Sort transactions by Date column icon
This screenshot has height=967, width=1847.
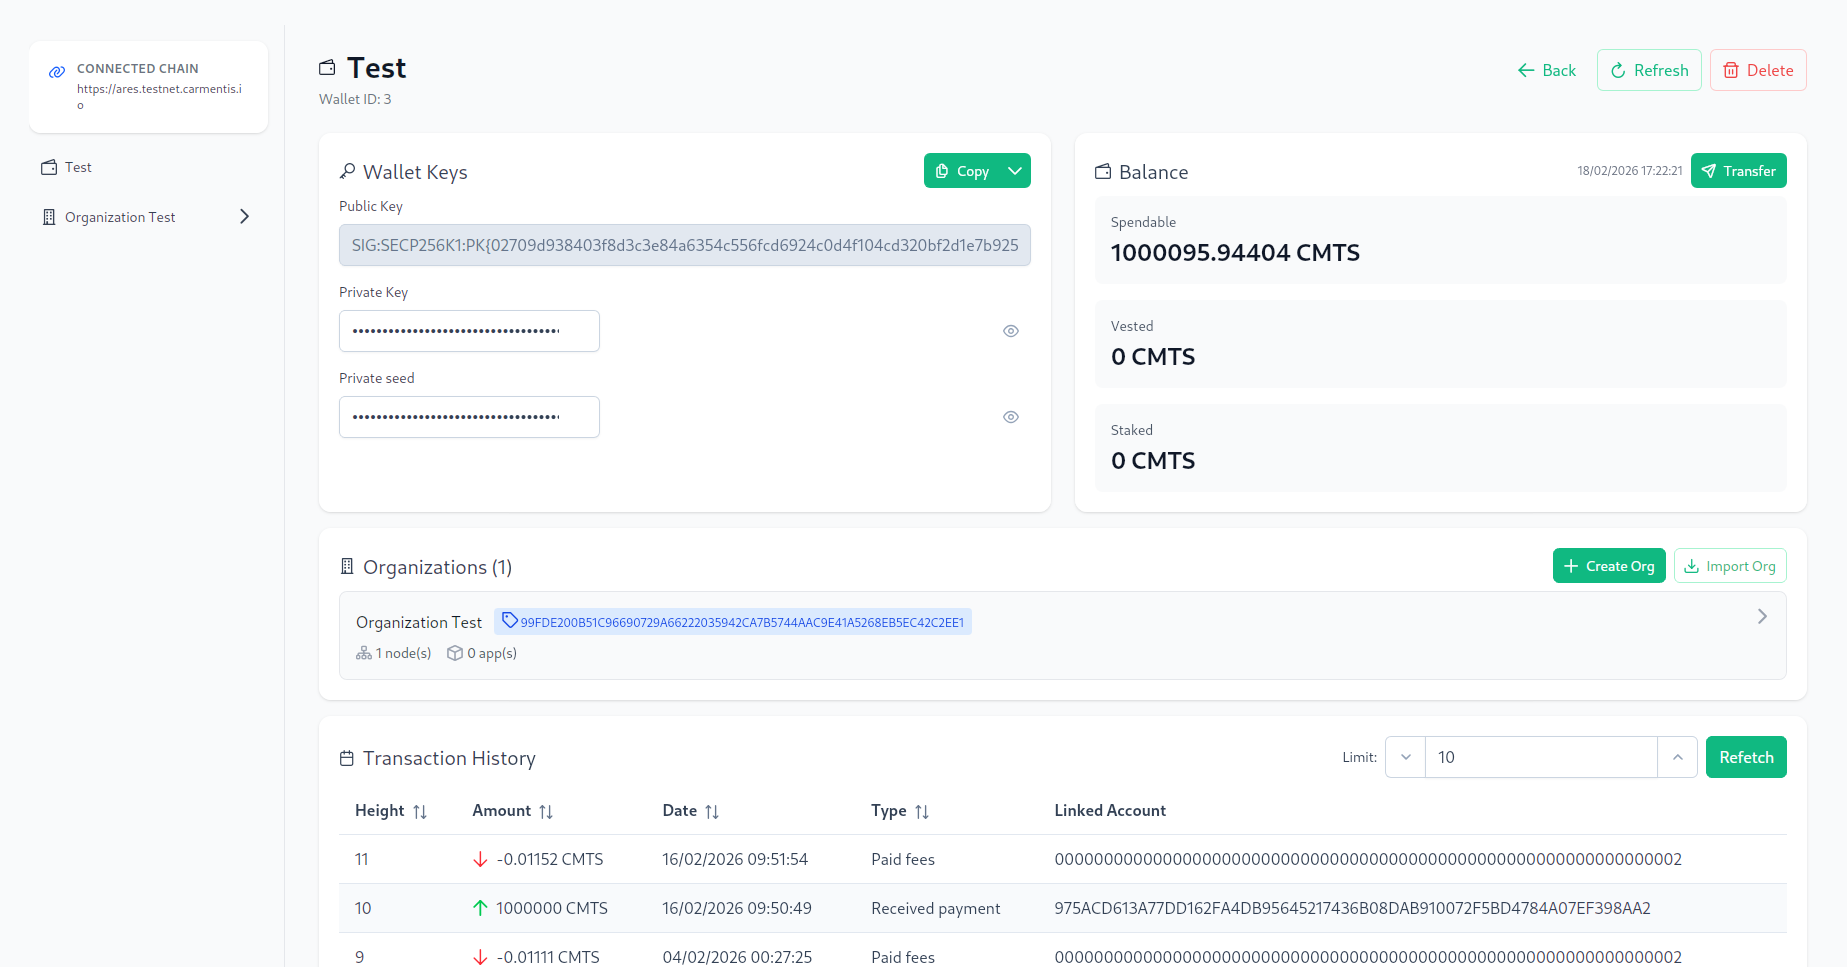tap(712, 812)
